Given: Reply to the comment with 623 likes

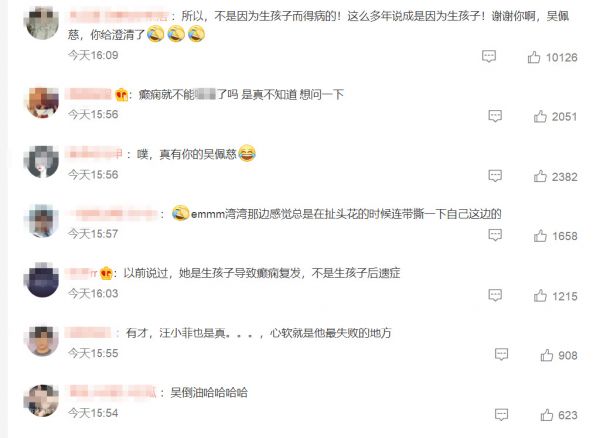Looking at the screenshot, I should point(501,414).
